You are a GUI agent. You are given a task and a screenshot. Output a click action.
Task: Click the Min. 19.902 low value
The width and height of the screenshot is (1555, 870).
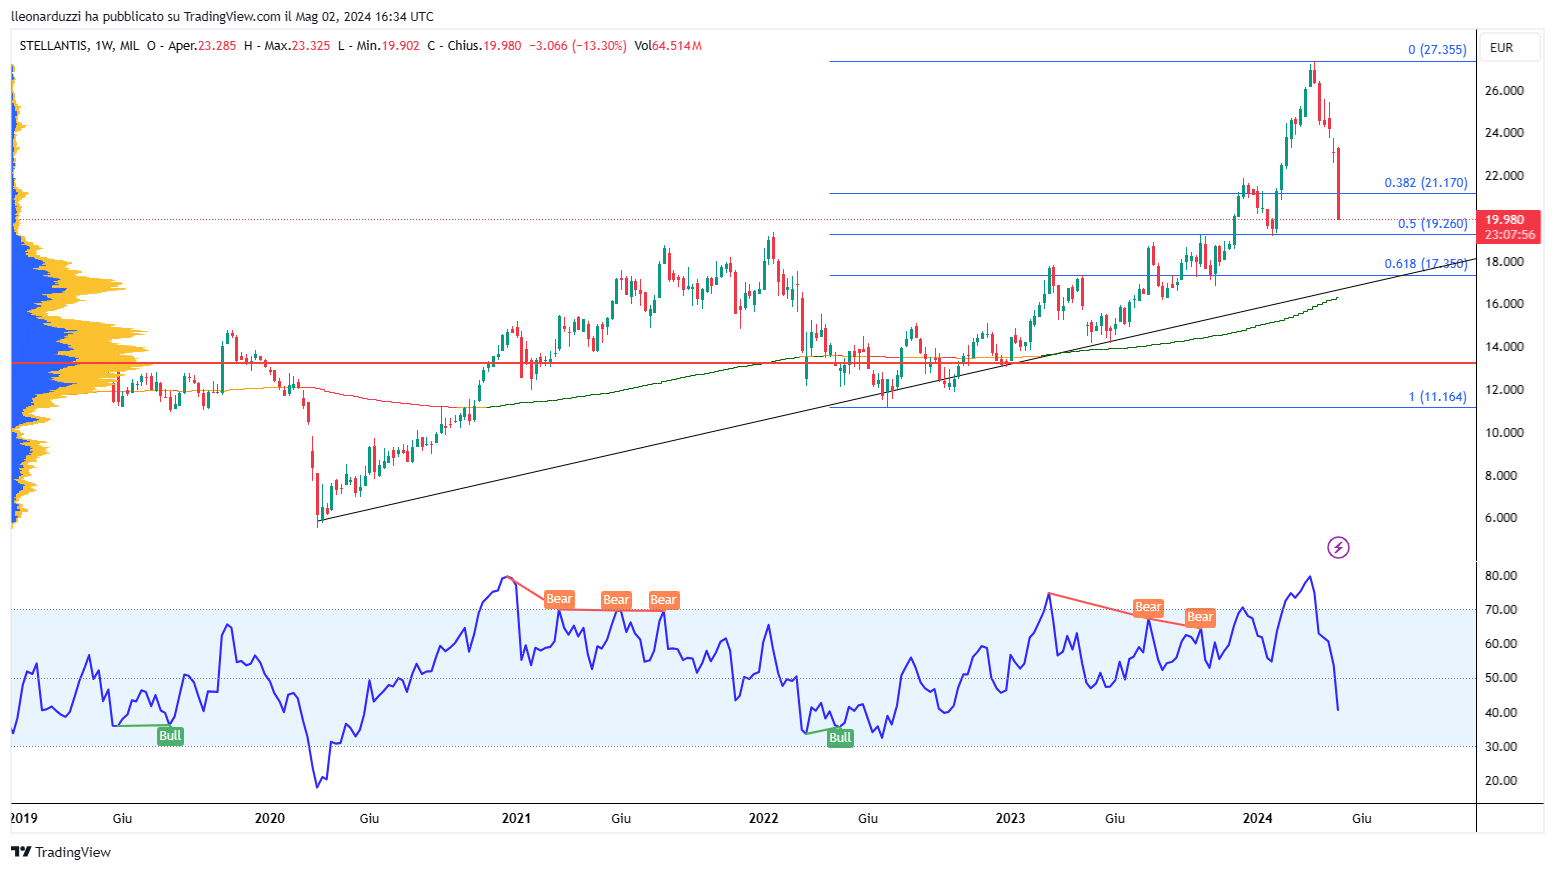(387, 46)
